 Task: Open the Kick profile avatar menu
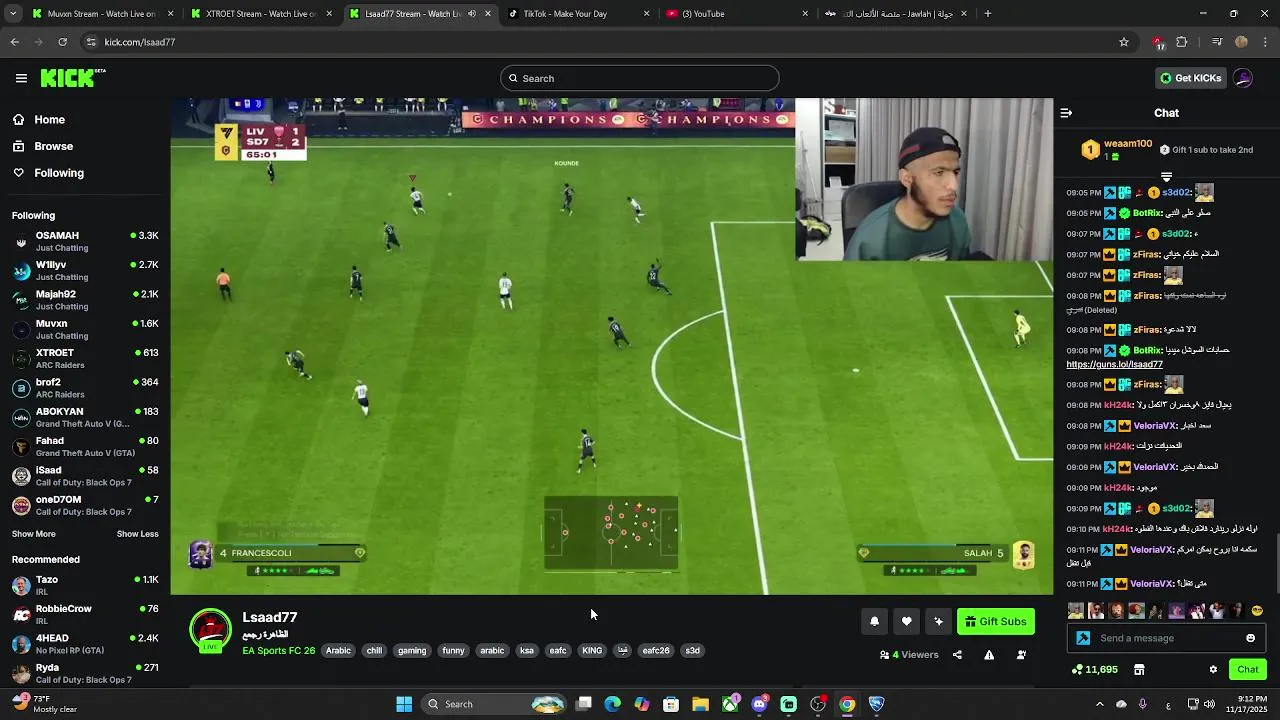point(1243,78)
